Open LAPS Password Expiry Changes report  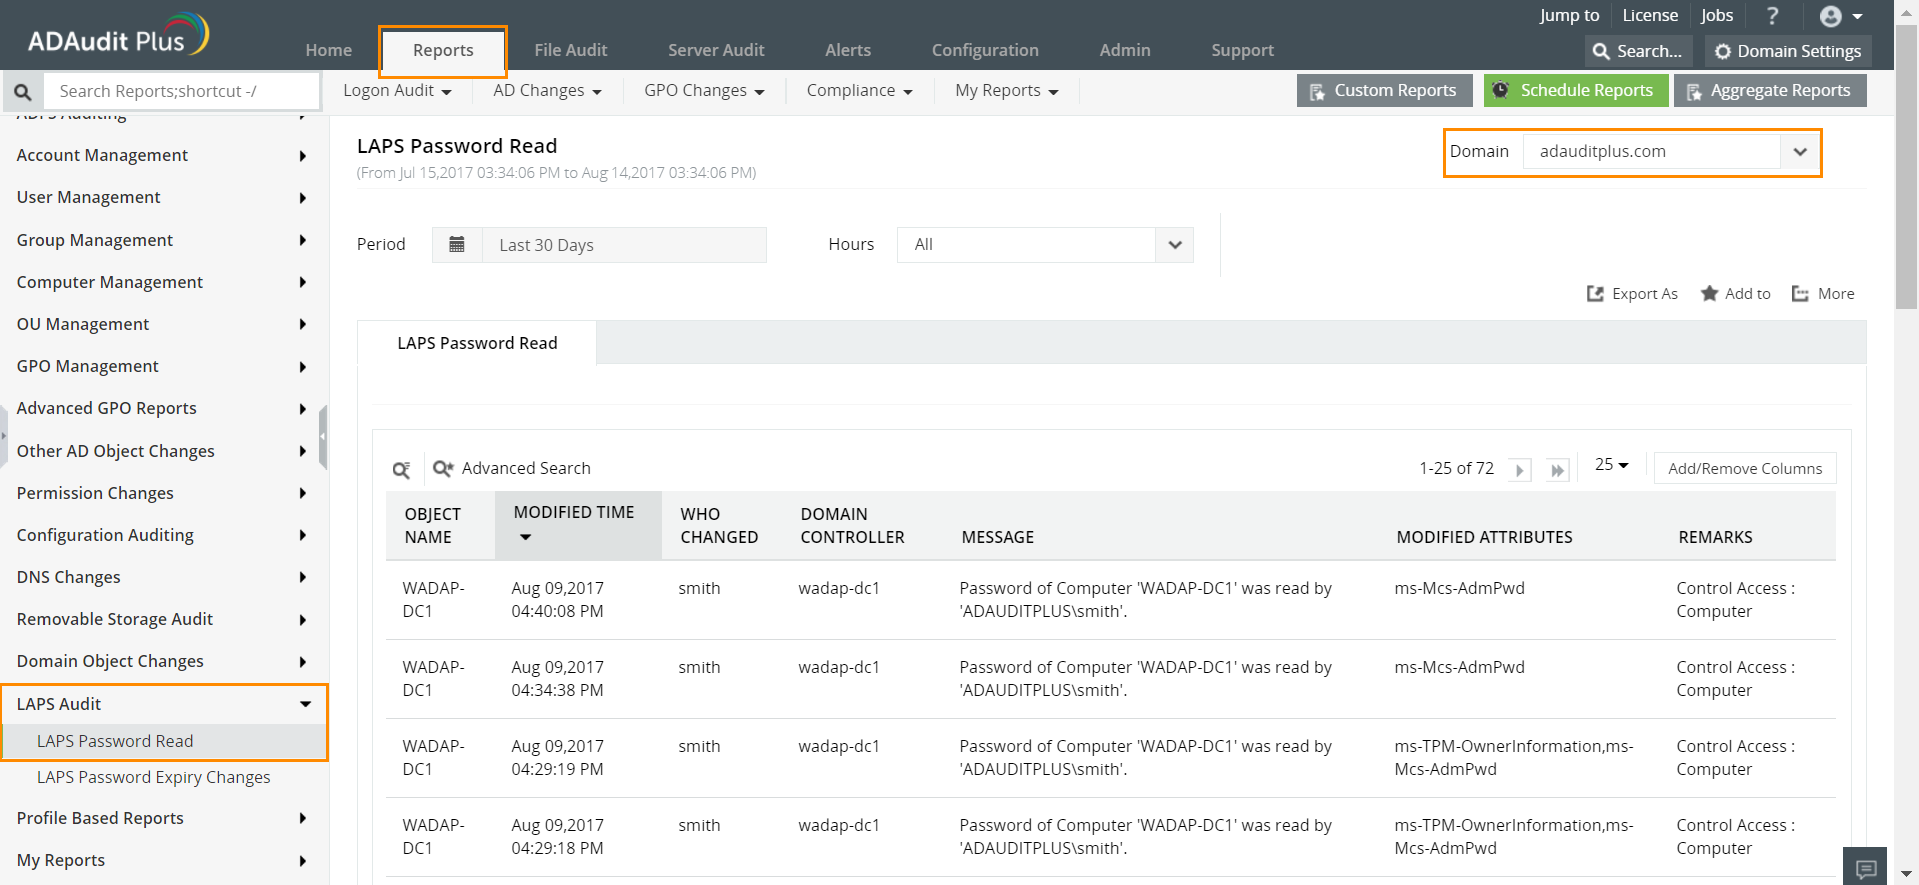(153, 777)
